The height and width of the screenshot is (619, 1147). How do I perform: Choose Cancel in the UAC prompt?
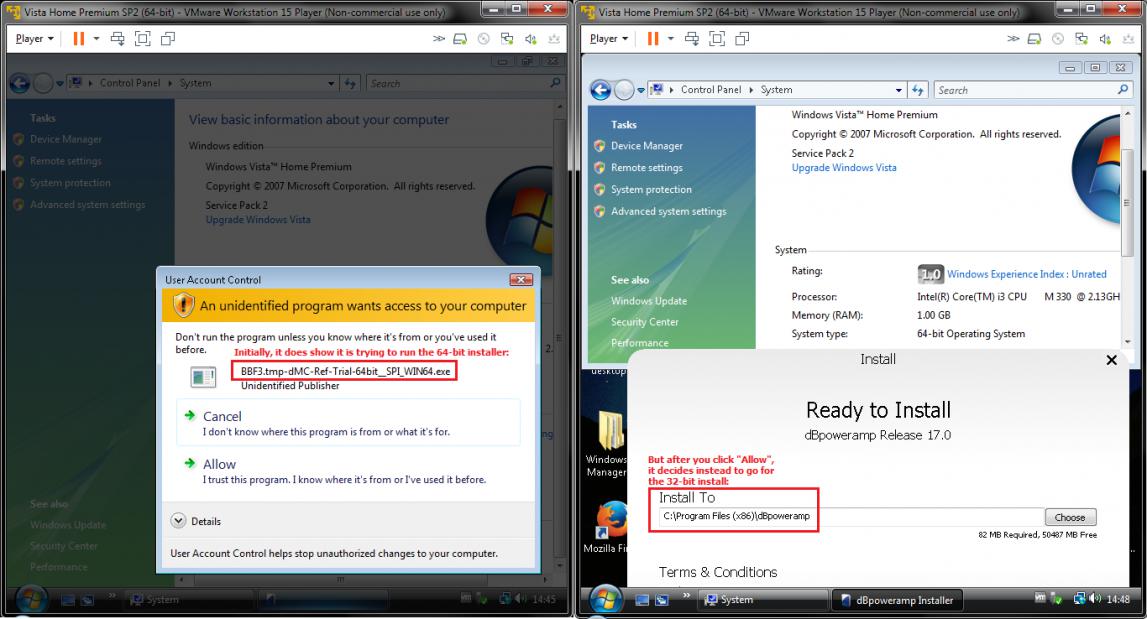click(222, 416)
